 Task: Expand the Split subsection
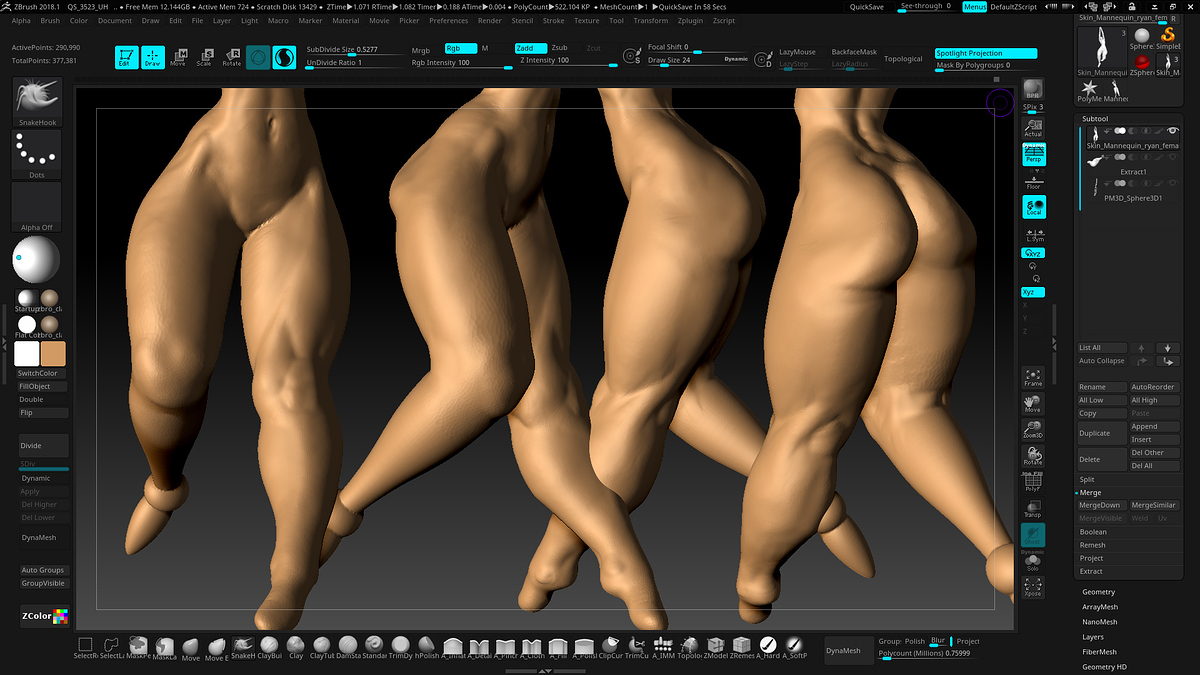click(x=1087, y=480)
